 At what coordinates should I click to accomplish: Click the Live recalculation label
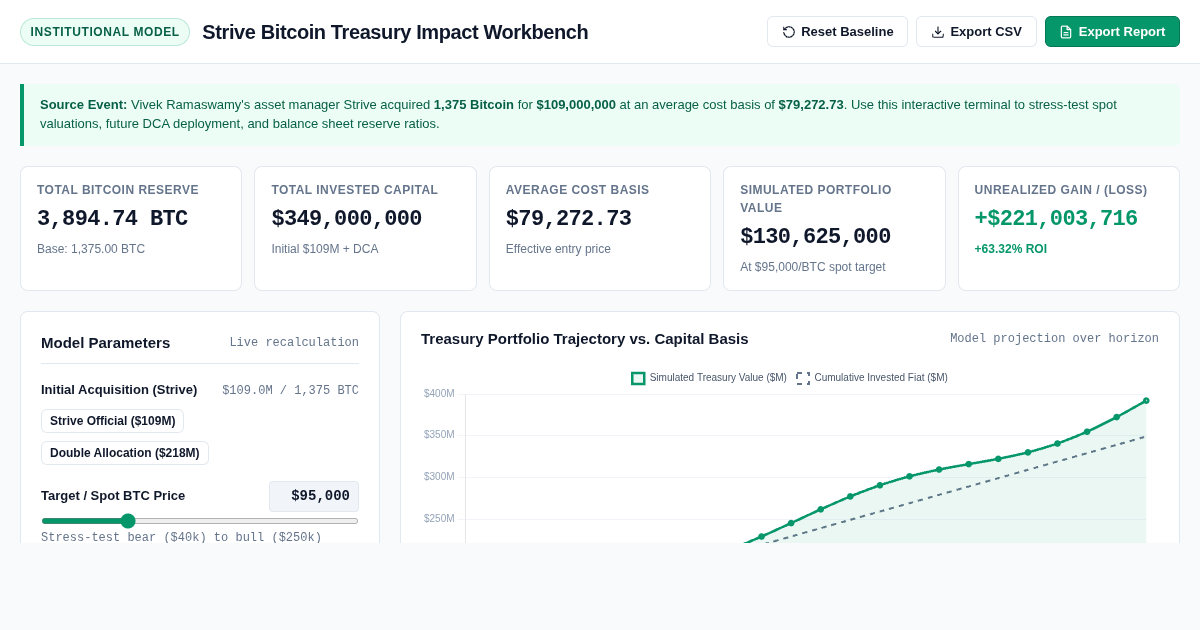294,342
